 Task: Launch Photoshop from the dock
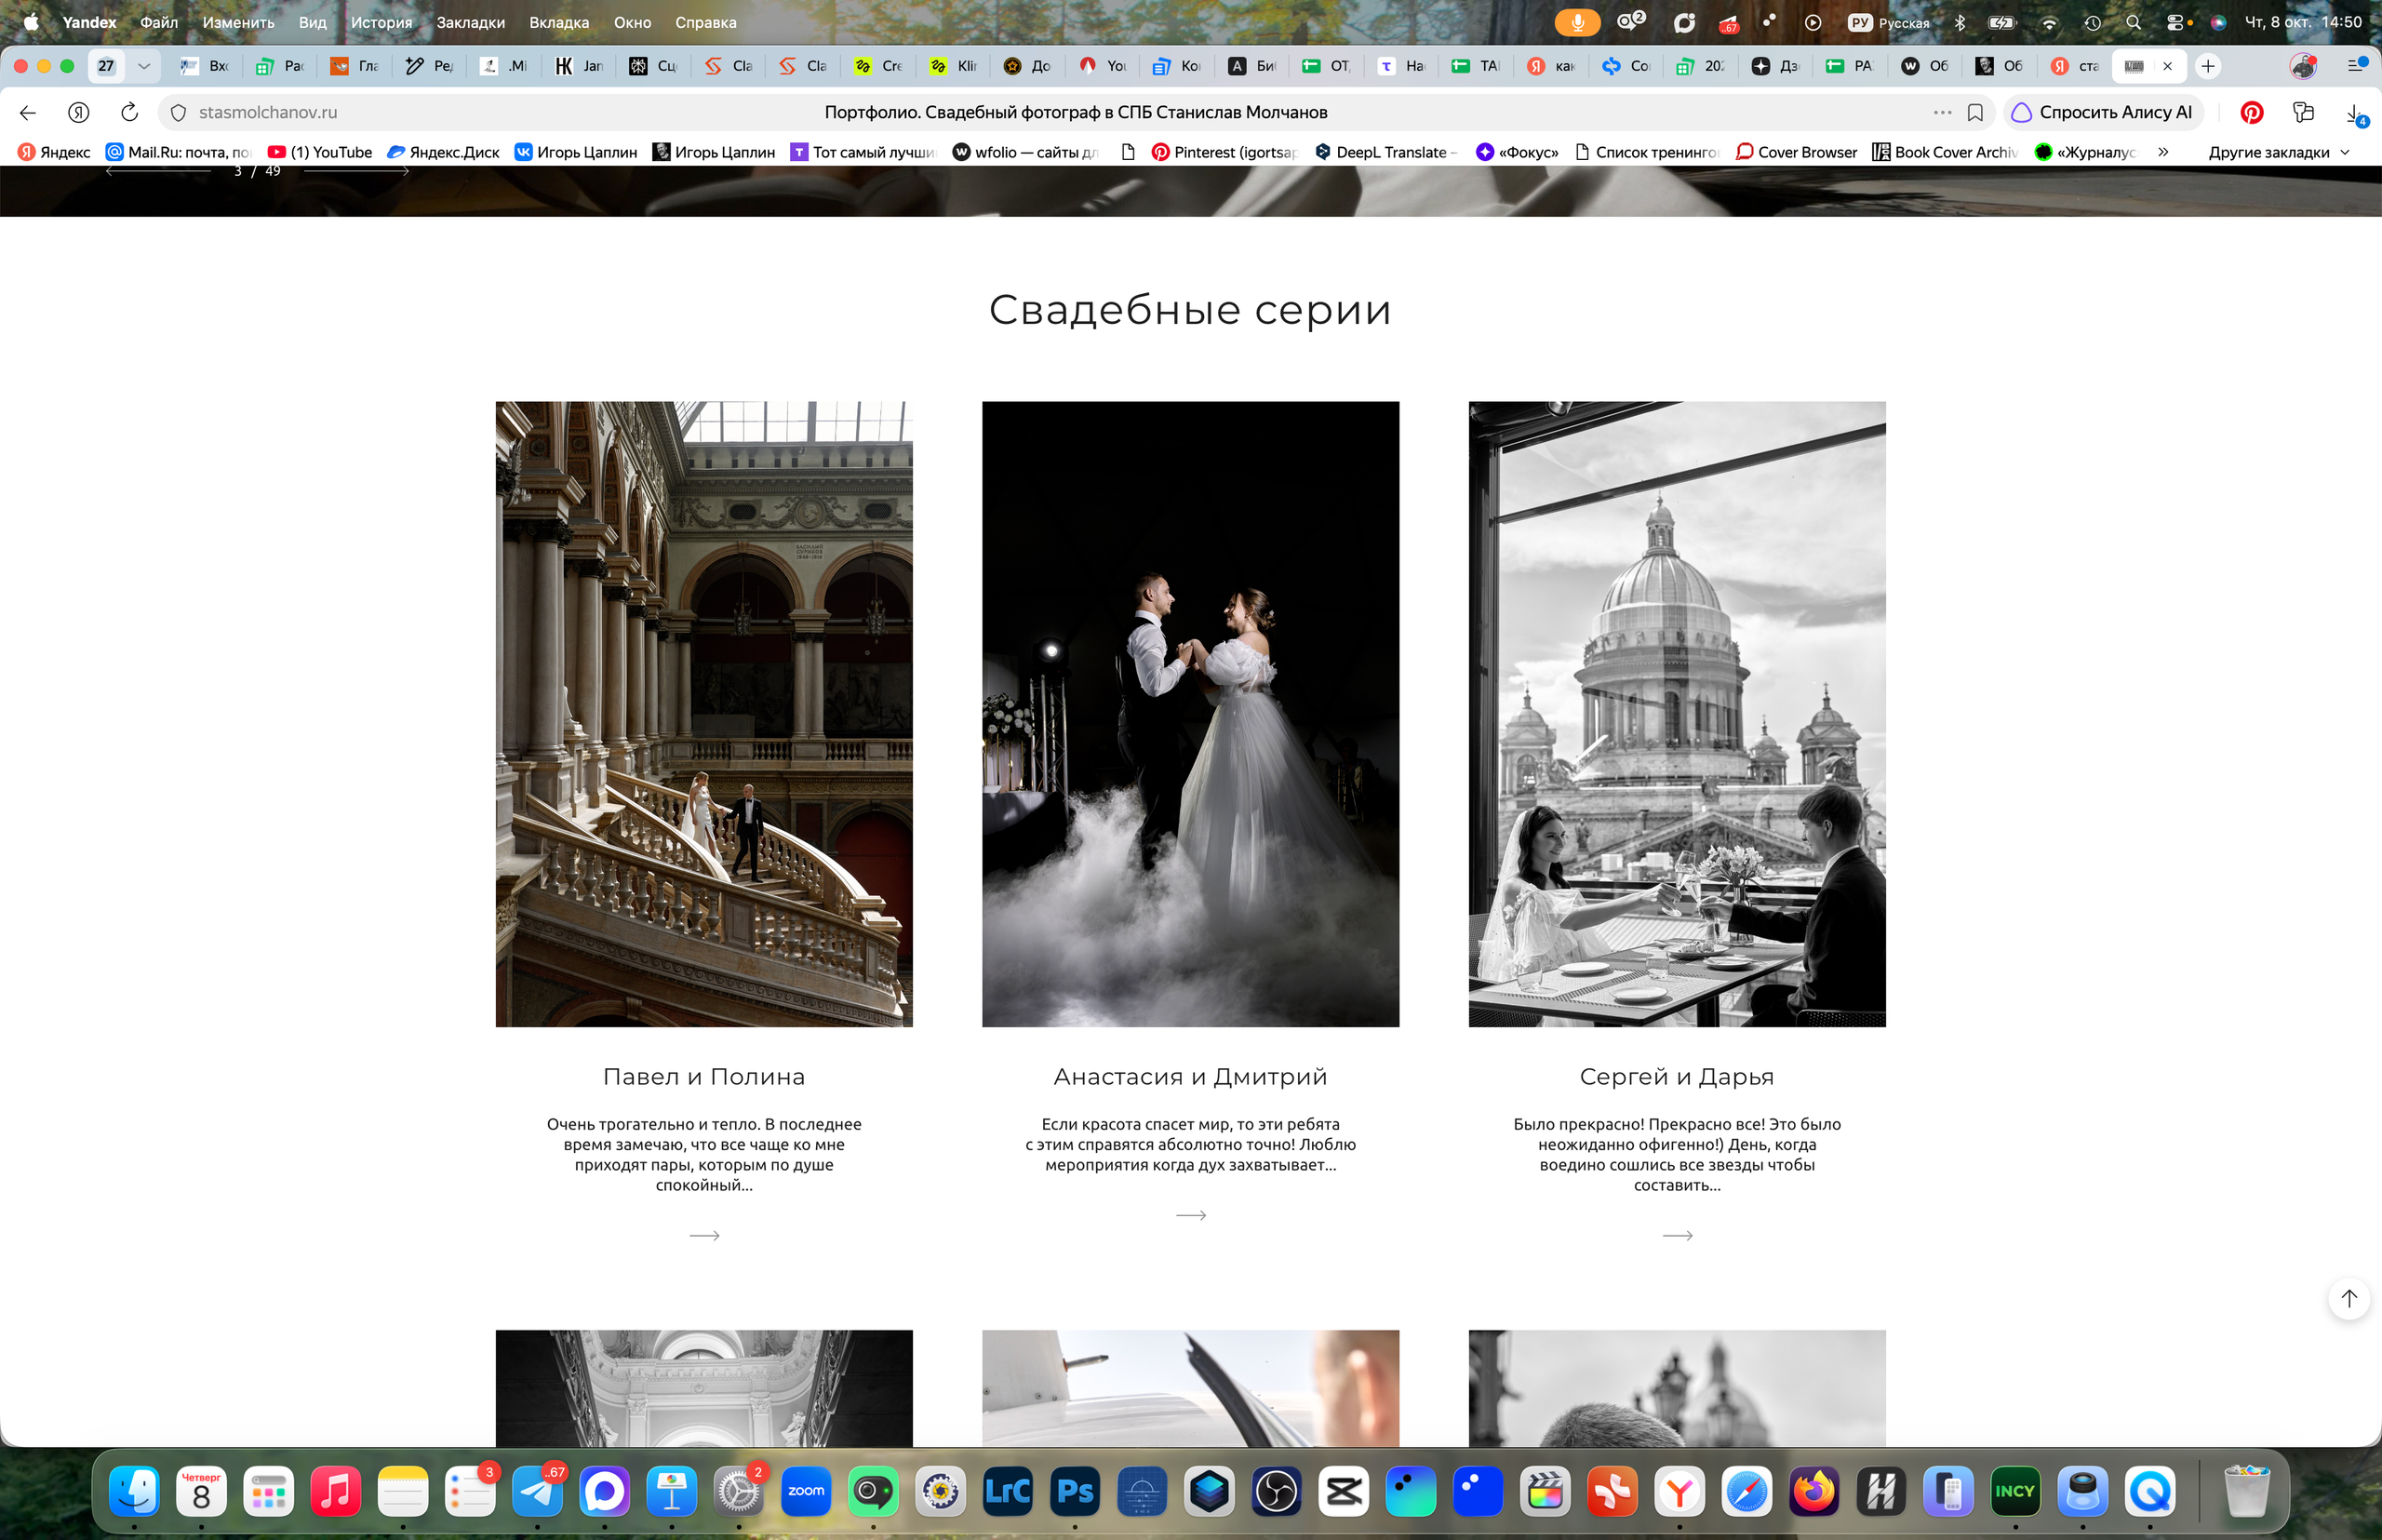point(1075,1492)
